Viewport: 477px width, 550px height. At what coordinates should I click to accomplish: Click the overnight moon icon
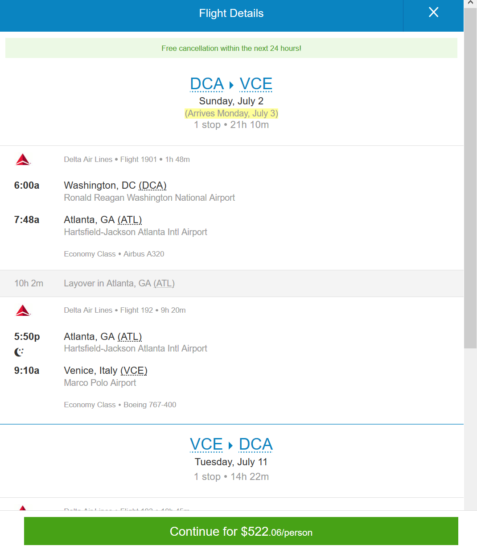coord(19,352)
